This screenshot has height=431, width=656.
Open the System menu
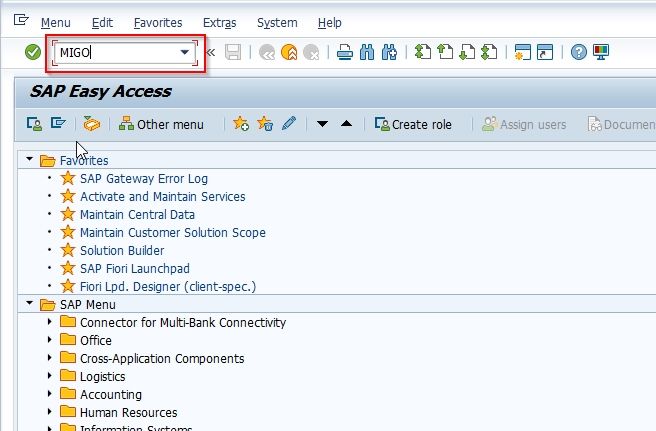[277, 23]
